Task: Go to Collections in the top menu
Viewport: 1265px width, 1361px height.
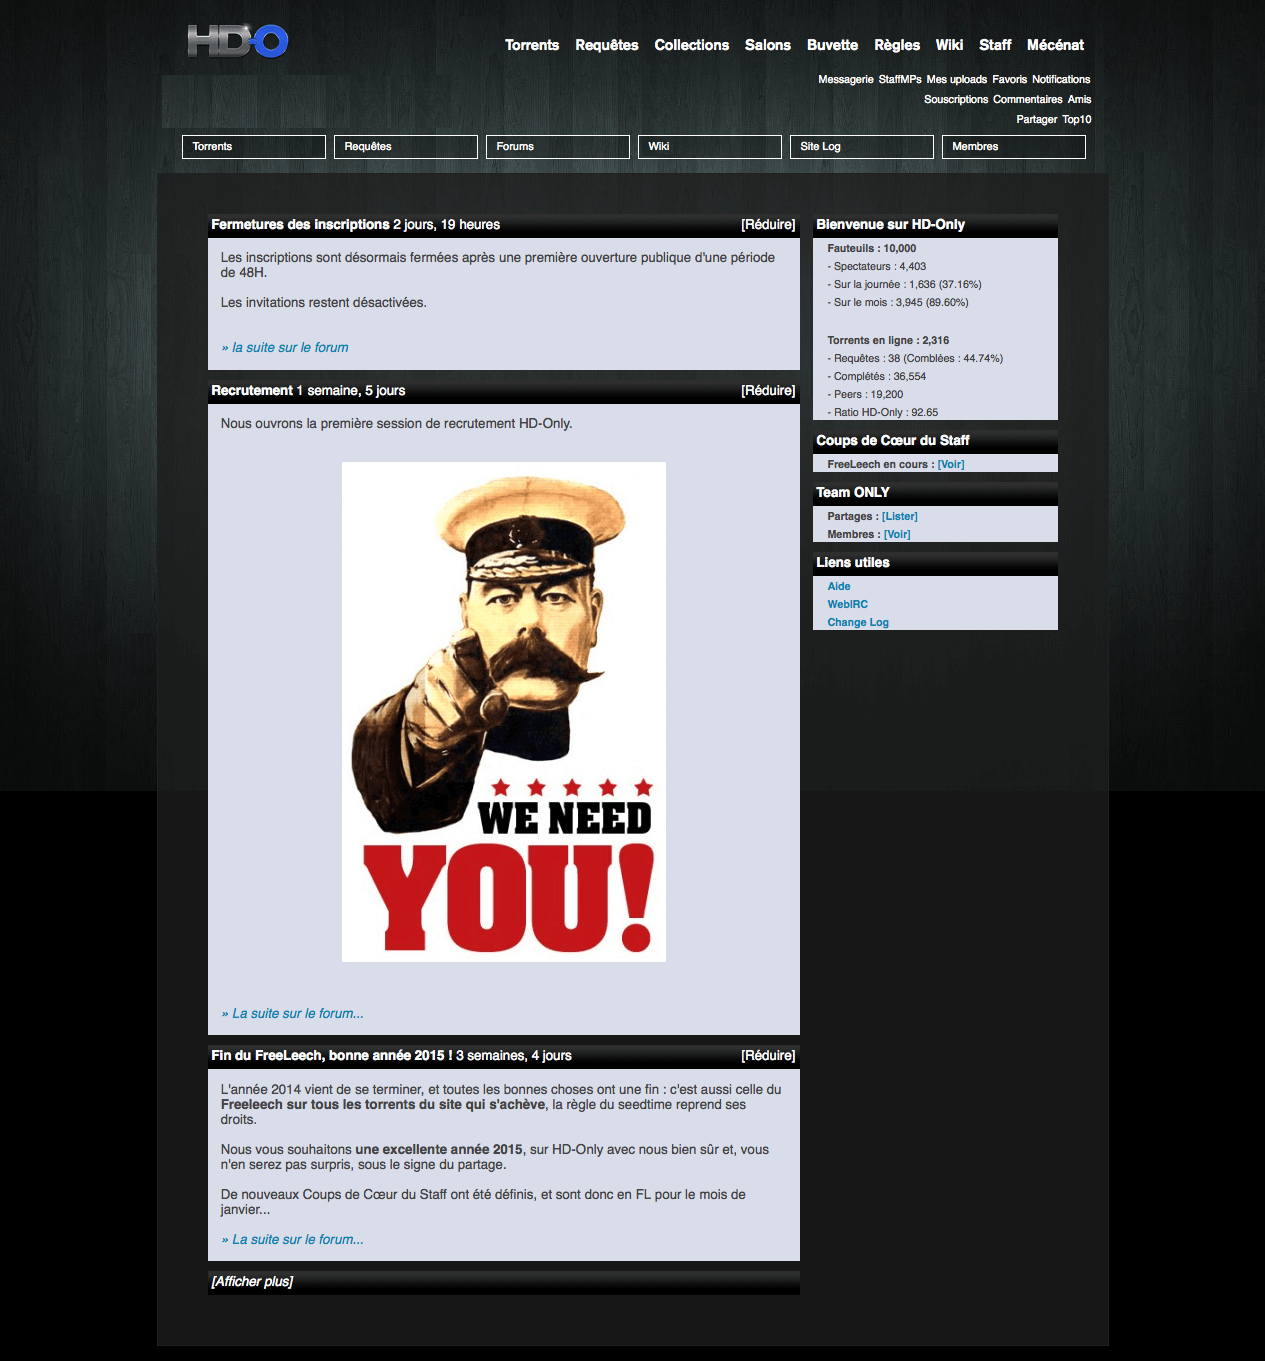Action: click(x=692, y=45)
